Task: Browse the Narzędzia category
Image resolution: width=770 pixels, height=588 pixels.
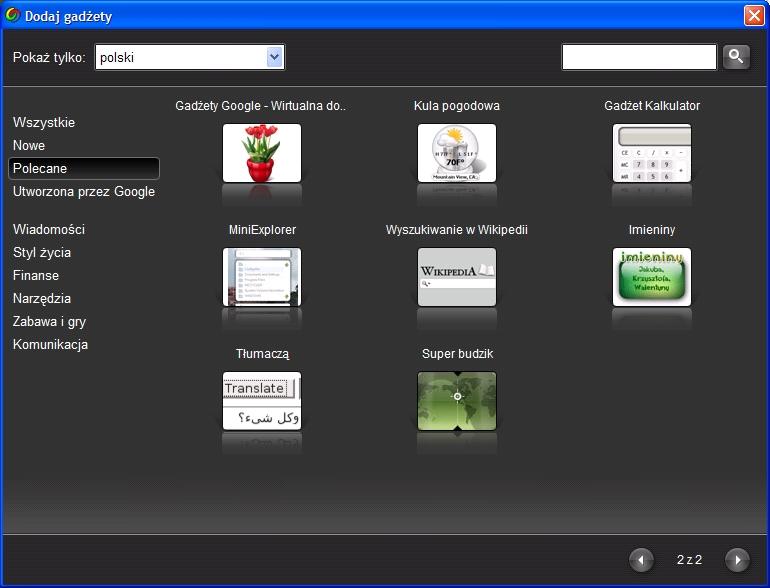Action: (42, 299)
